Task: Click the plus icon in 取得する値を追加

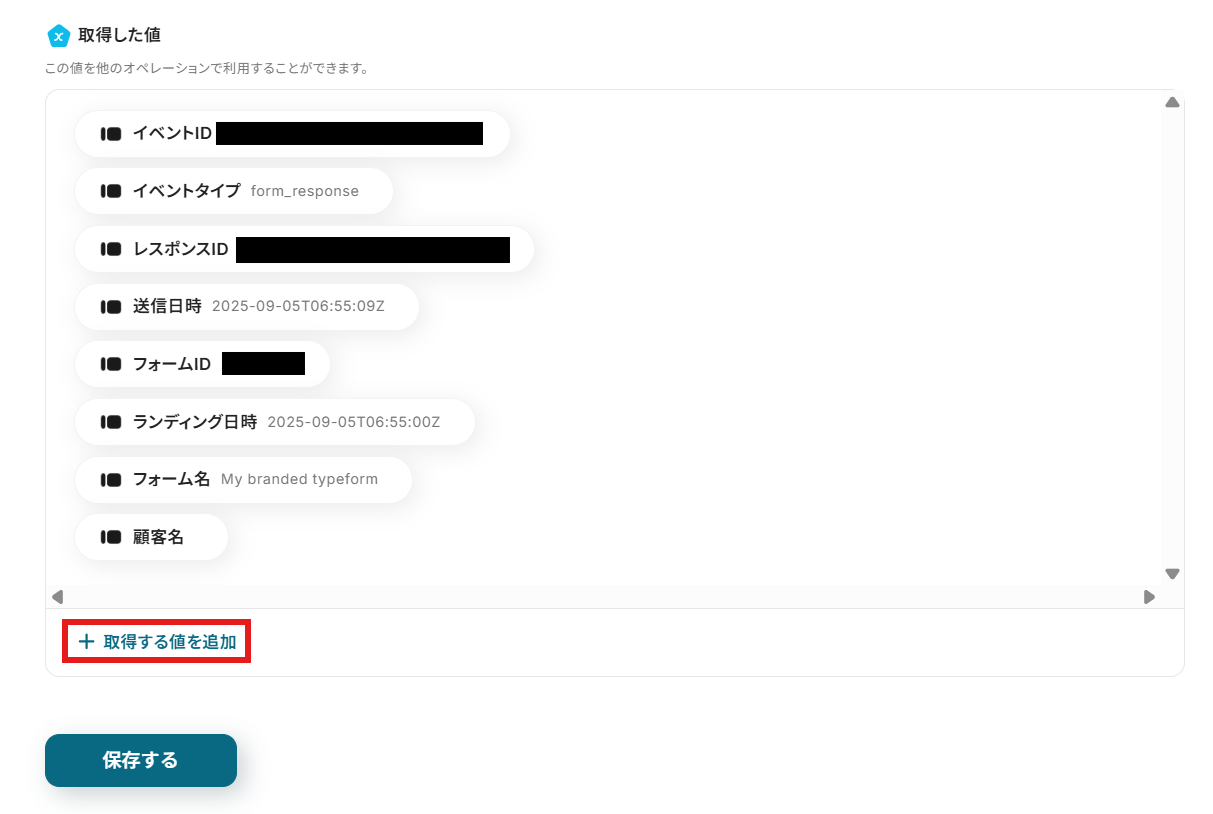Action: point(86,642)
